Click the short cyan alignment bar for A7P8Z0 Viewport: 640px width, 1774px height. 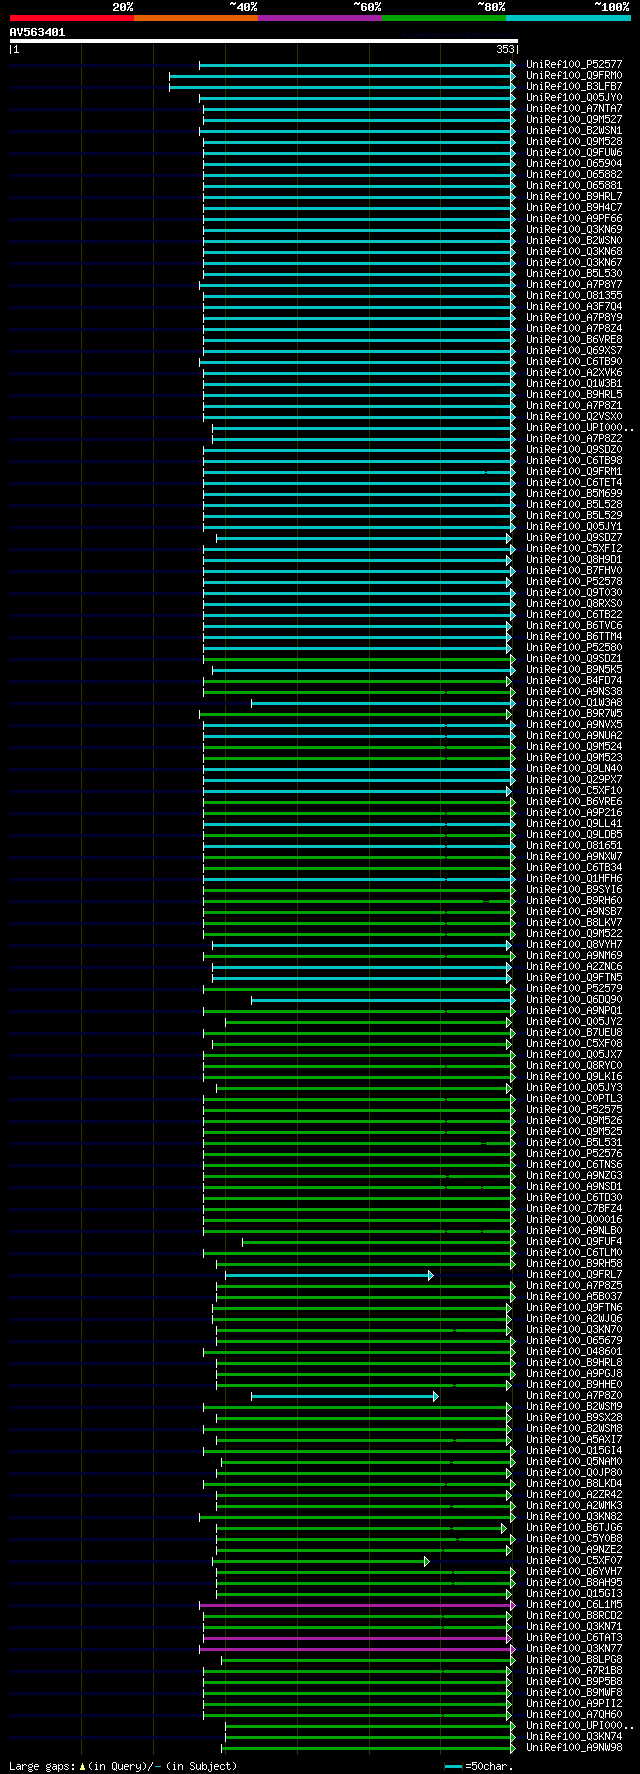(344, 1396)
